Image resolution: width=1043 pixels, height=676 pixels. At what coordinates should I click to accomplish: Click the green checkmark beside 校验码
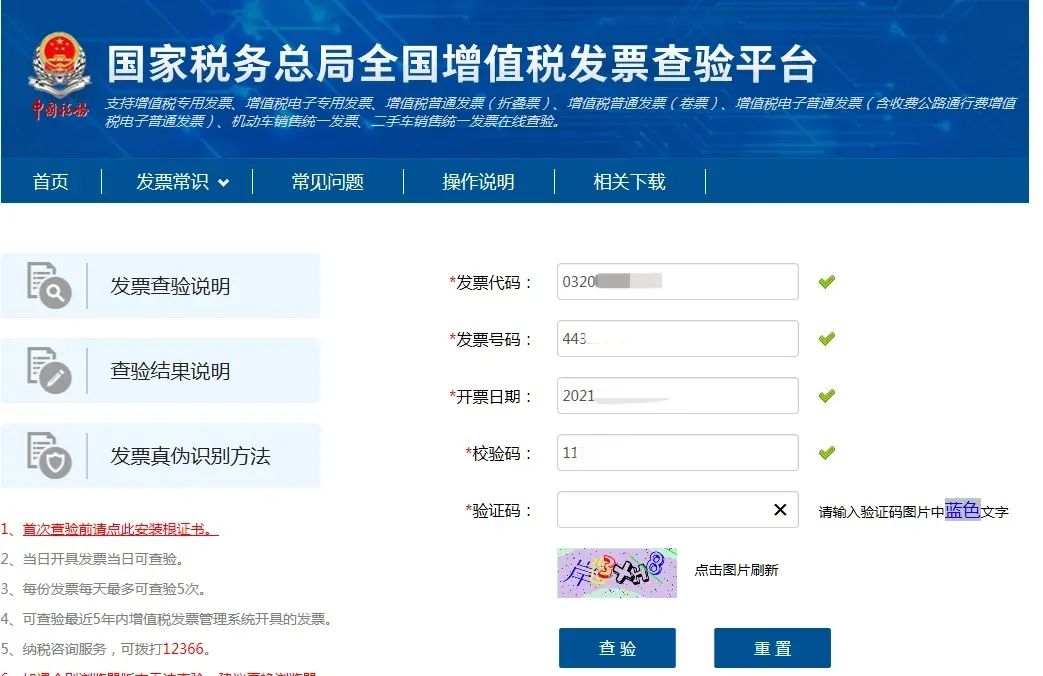click(x=827, y=453)
